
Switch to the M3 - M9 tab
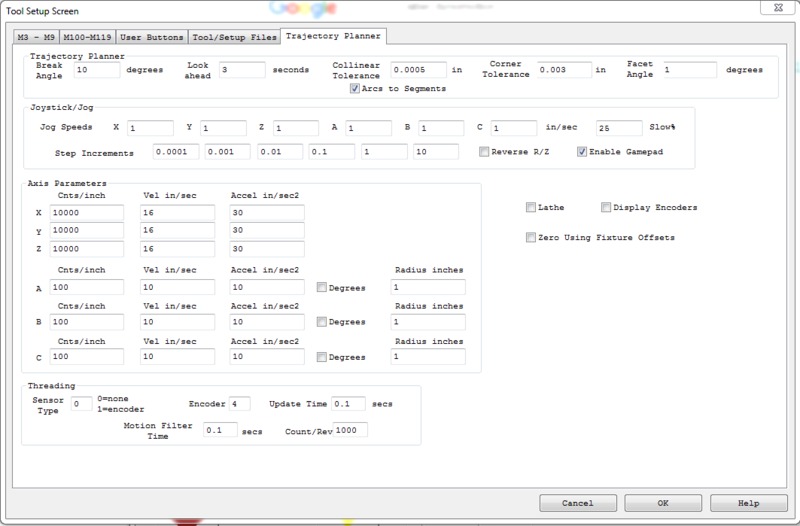click(36, 38)
